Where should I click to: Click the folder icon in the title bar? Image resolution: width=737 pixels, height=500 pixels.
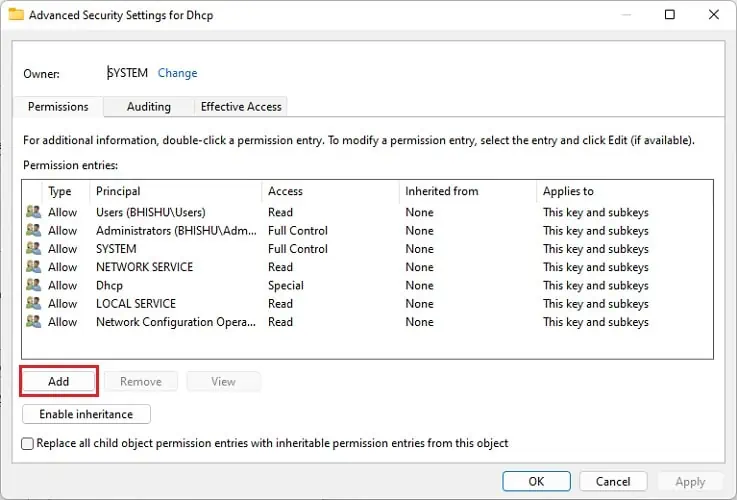click(x=16, y=15)
